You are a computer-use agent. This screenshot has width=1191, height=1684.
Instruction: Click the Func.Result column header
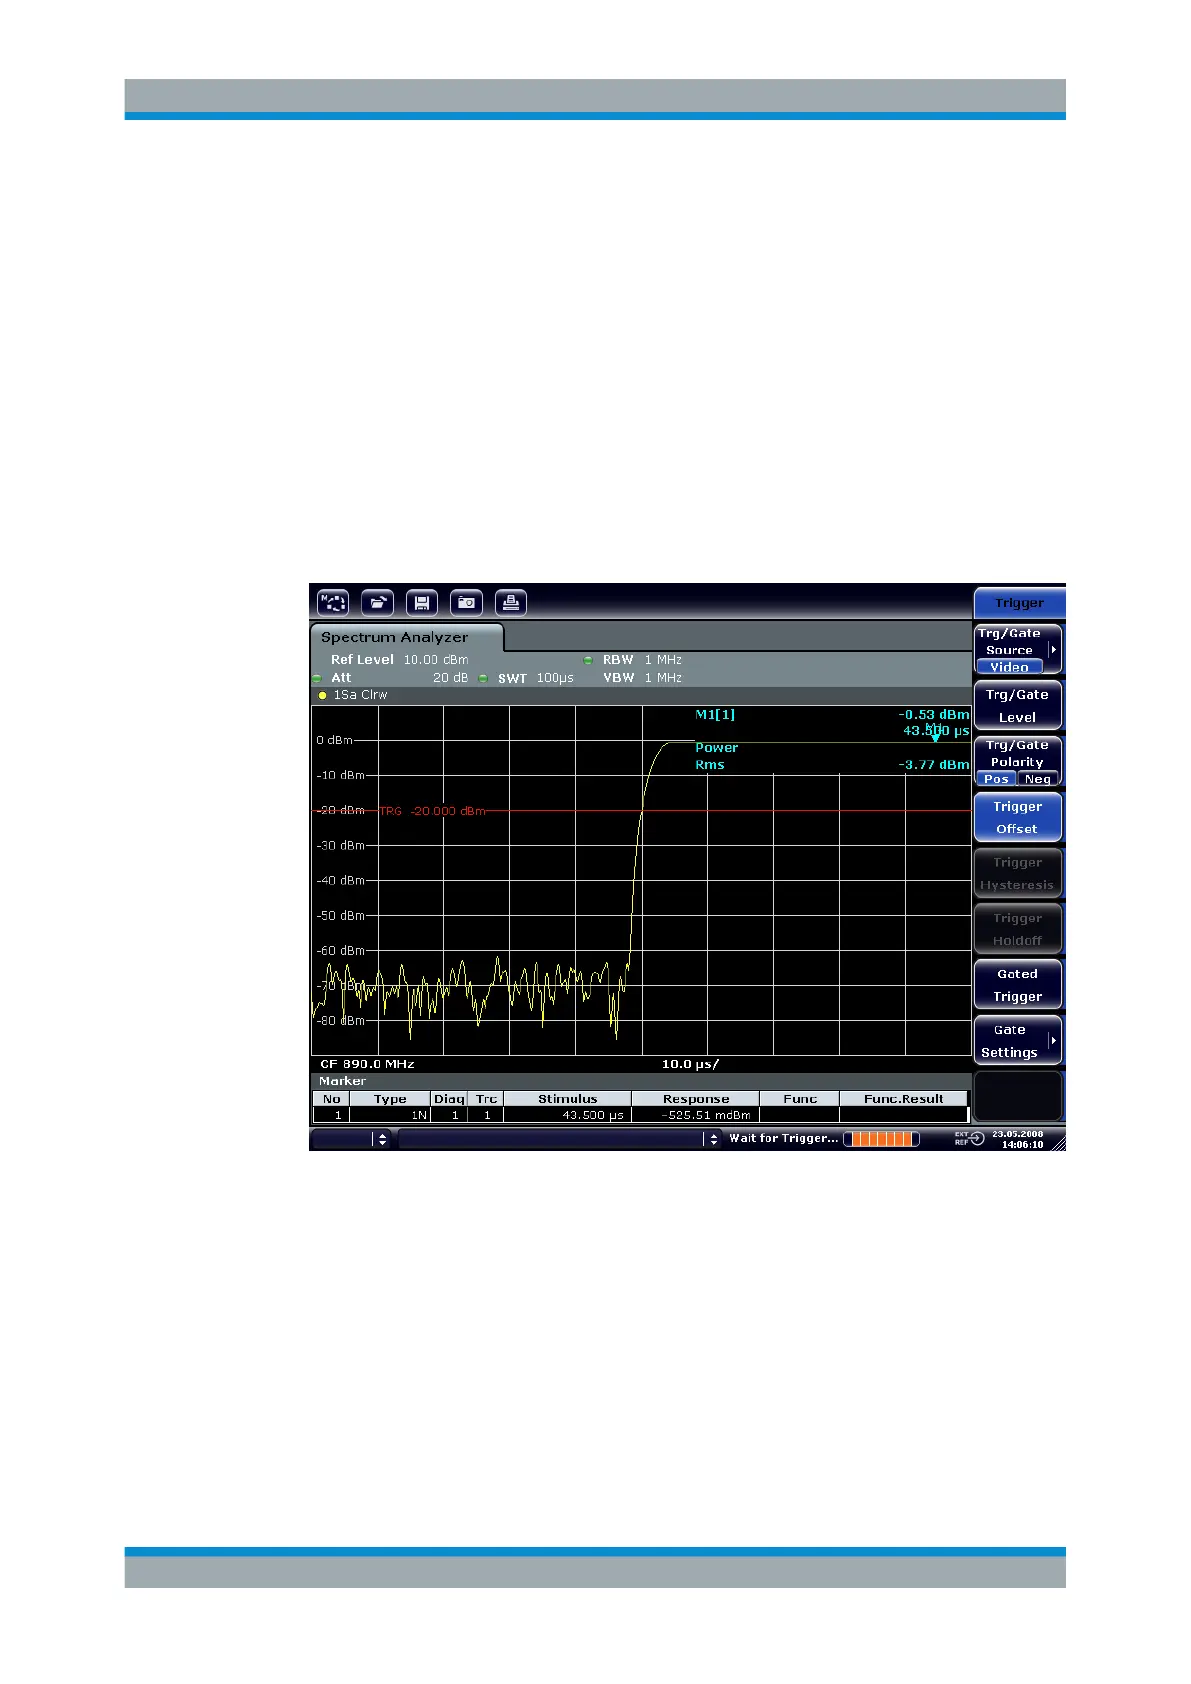tap(904, 1099)
